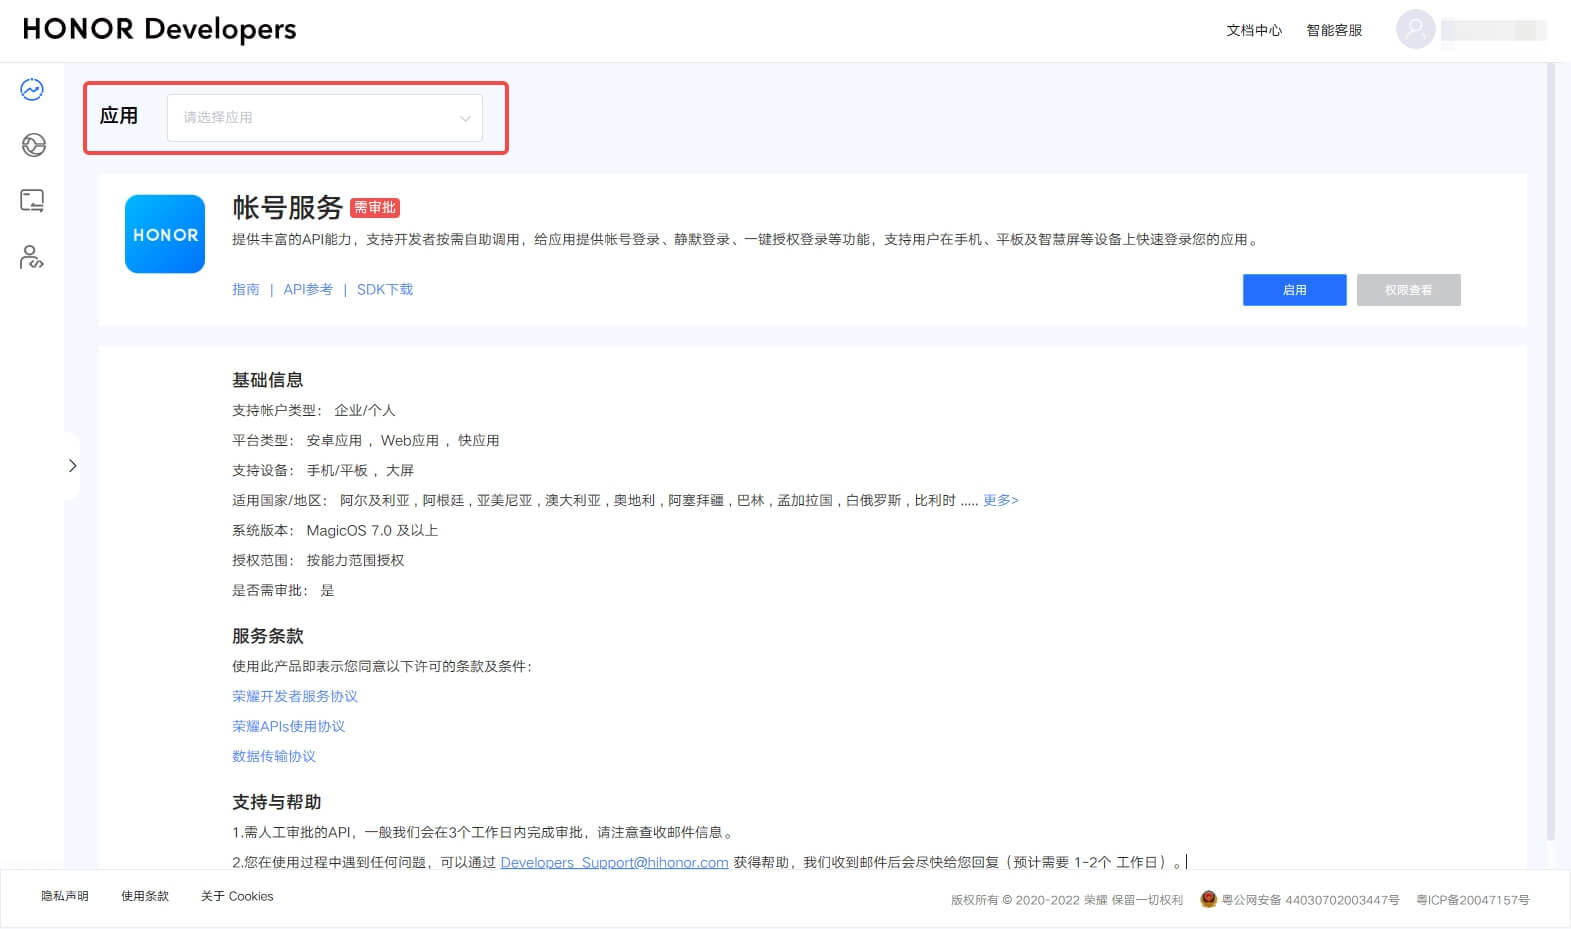
Task: Open the 荣耀开发者服务协议 link
Action: [295, 696]
